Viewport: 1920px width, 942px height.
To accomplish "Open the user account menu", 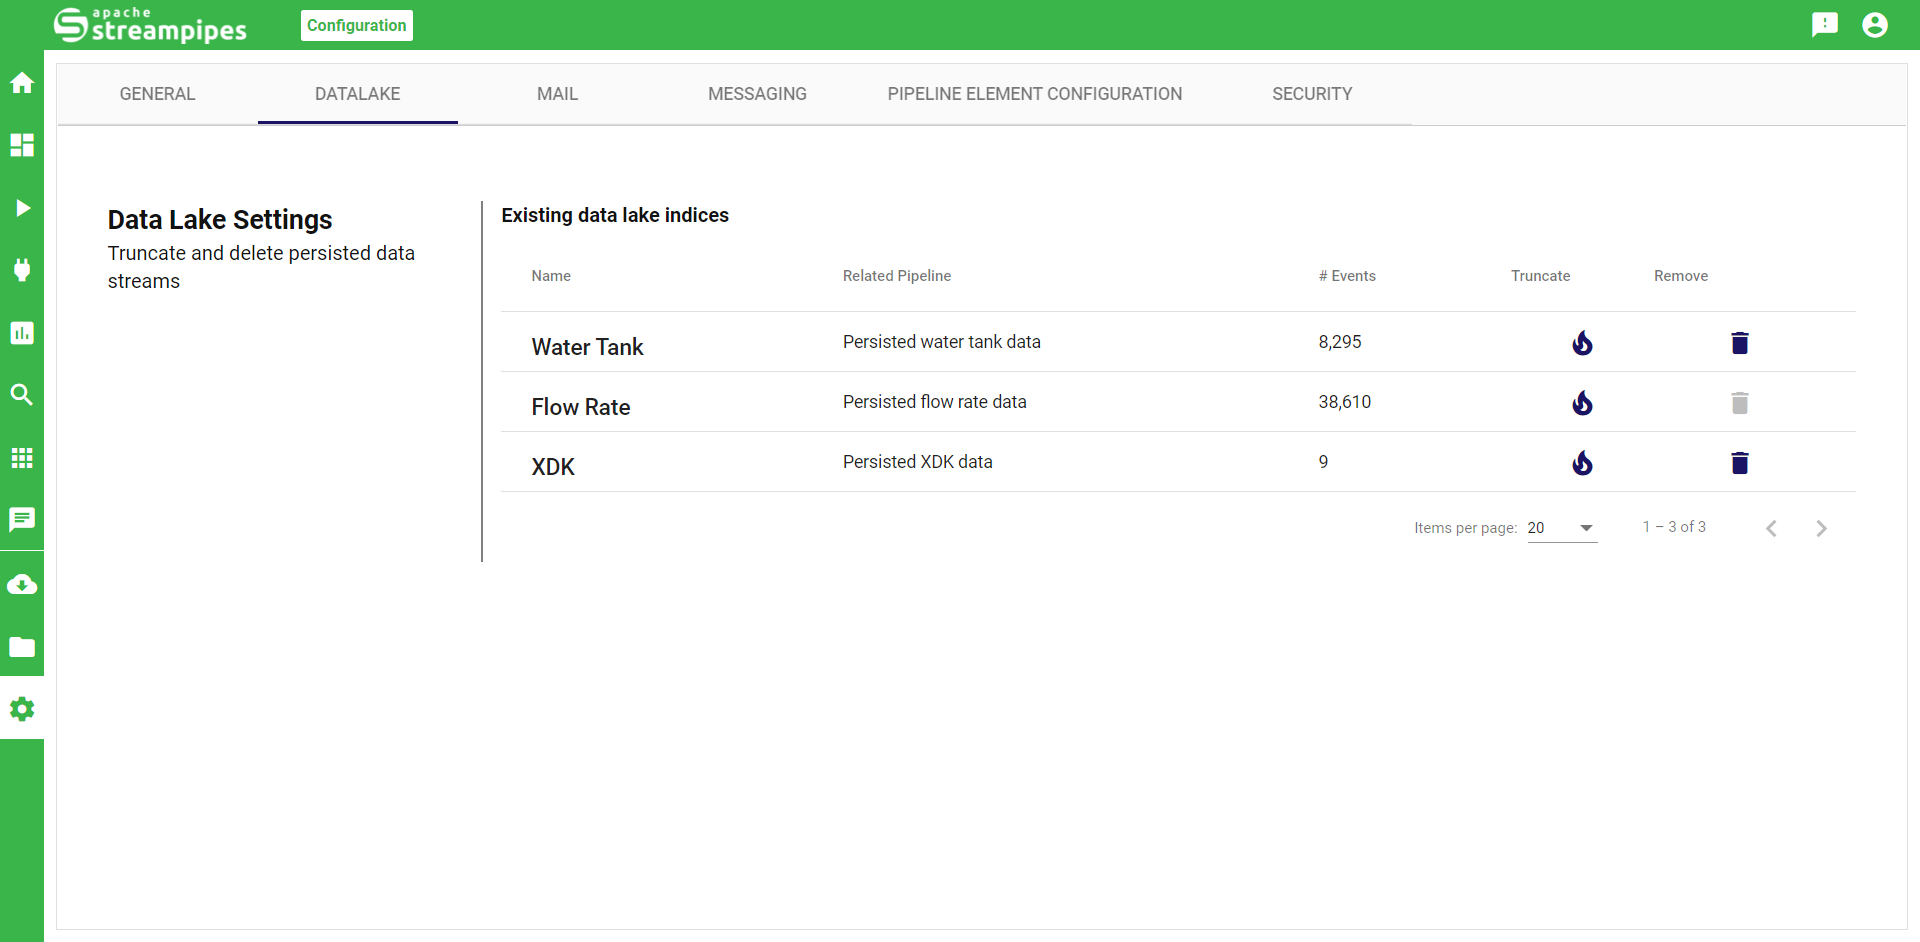I will 1874,25.
